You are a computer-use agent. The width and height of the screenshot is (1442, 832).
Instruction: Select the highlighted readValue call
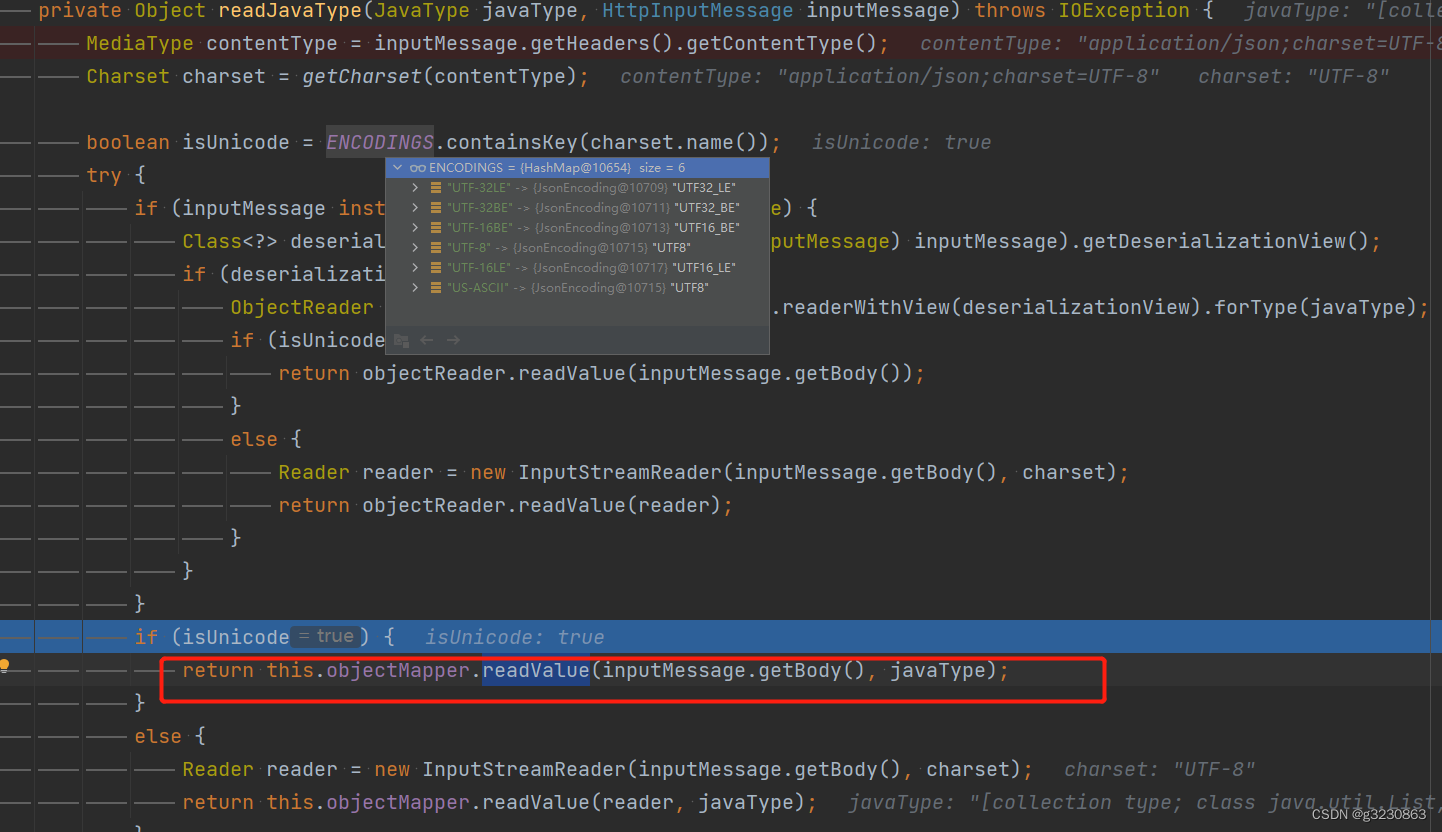536,670
